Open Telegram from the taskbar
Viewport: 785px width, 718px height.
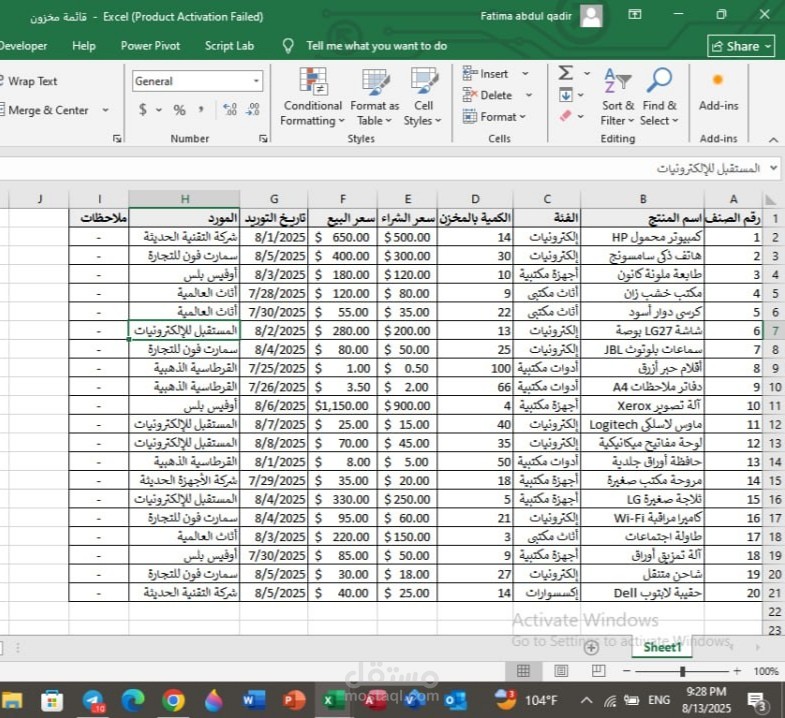[93, 700]
